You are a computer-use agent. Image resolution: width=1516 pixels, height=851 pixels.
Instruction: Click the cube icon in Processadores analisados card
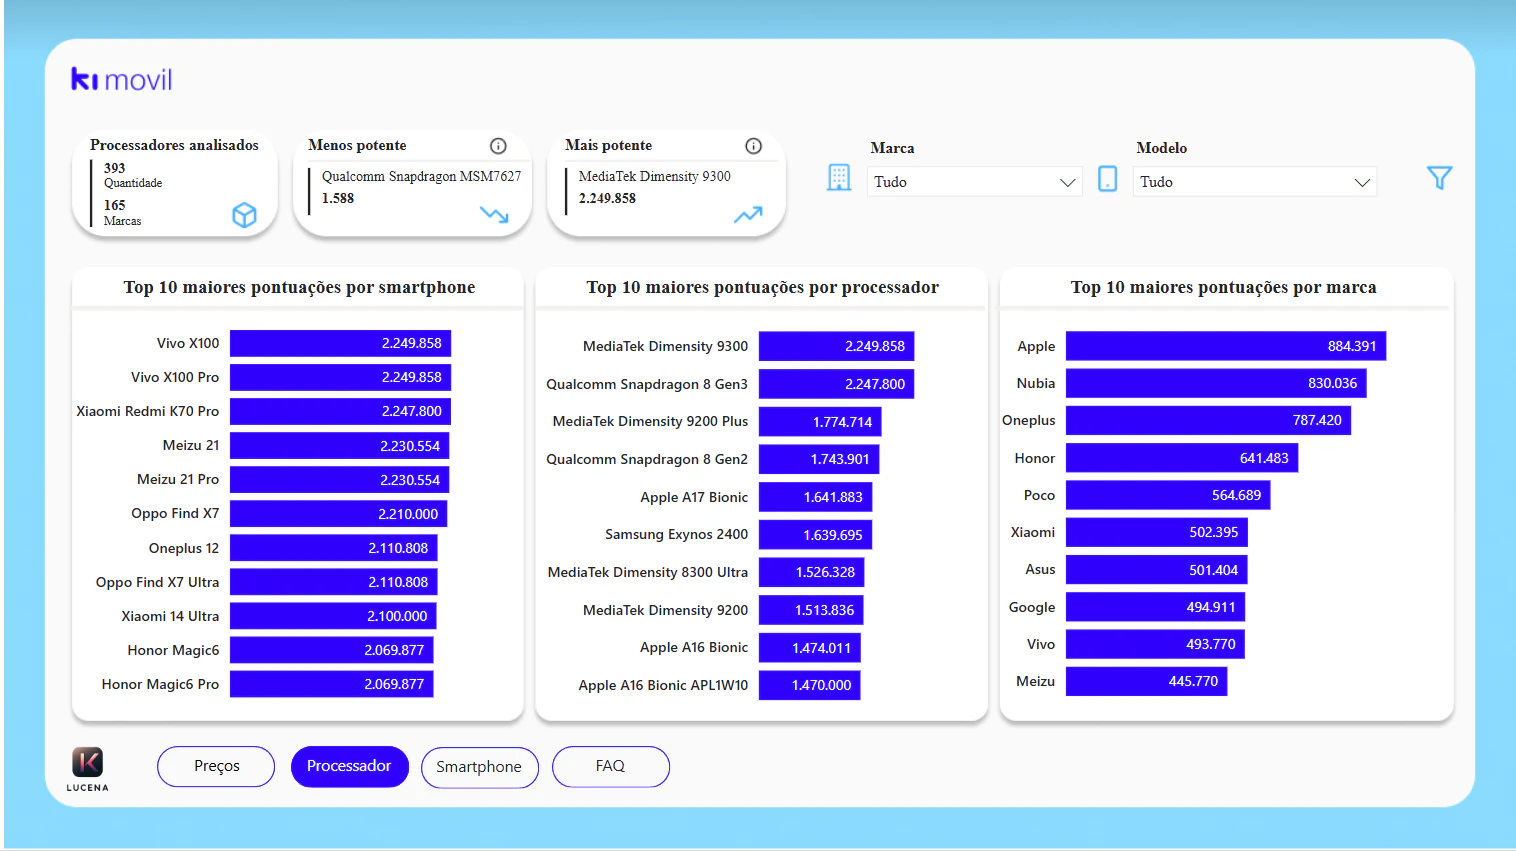click(x=244, y=215)
